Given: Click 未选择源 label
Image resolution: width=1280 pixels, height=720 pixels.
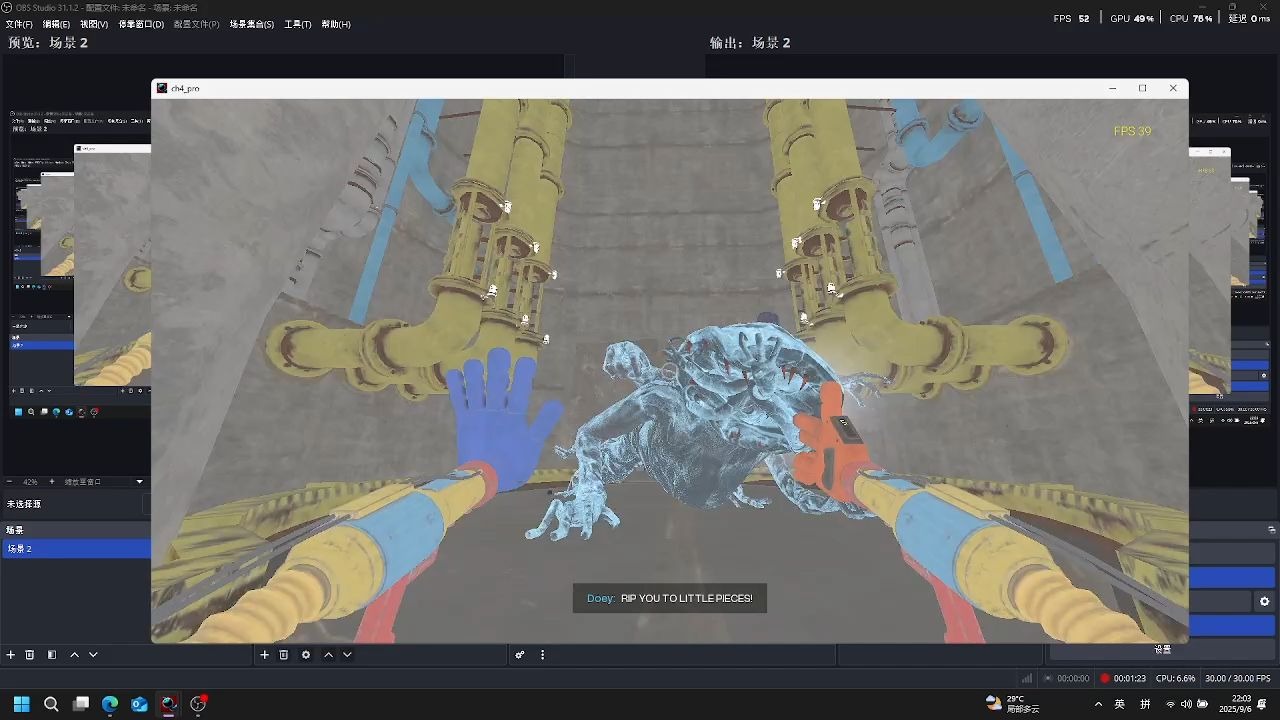Looking at the screenshot, I should click(24, 505).
